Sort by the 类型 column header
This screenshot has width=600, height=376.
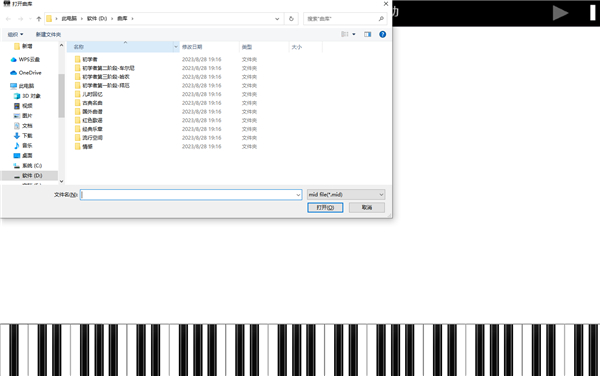(264, 47)
